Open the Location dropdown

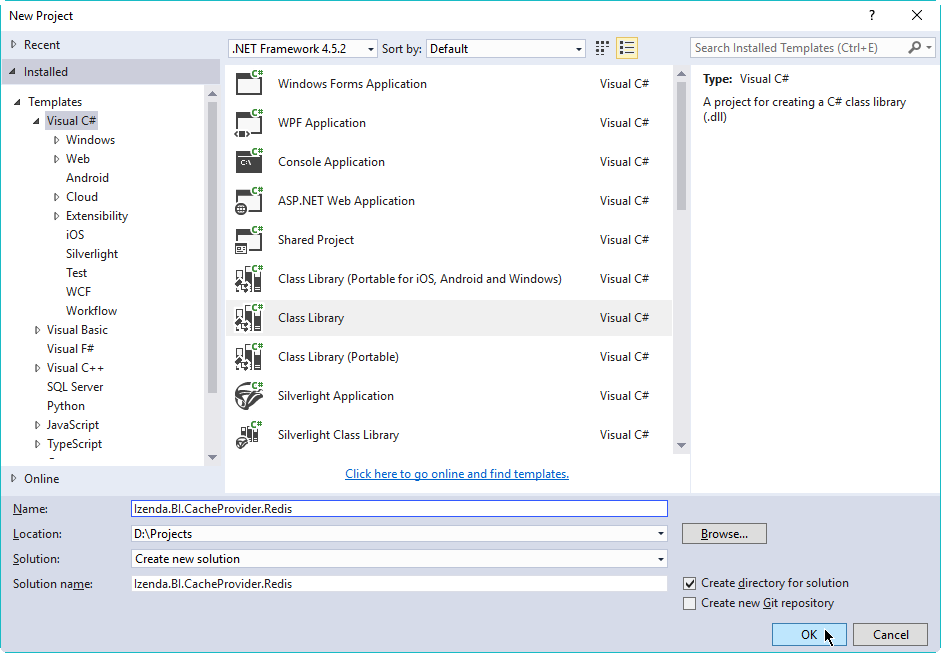click(x=661, y=534)
